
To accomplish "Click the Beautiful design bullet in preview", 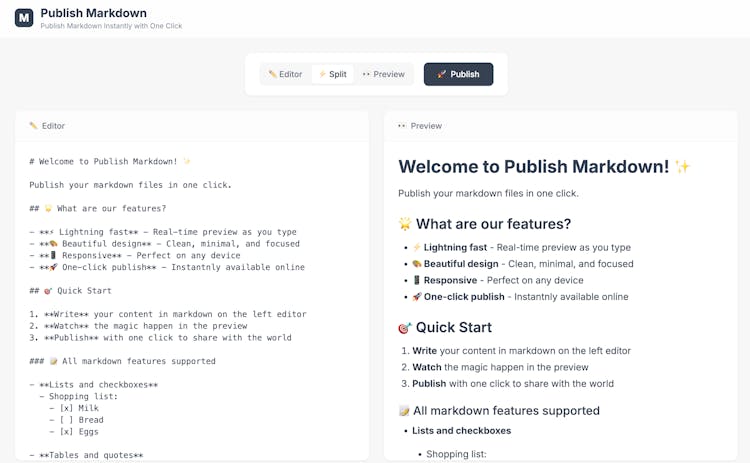I will click(x=523, y=264).
